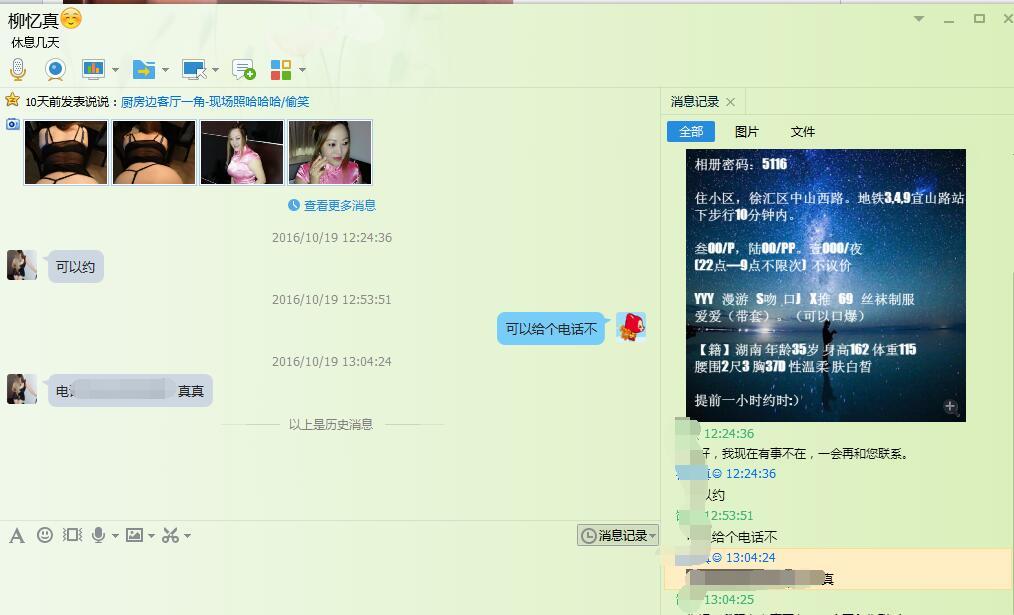The image size is (1014, 615).
Task: Expand the send file dropdown arrow
Action: click(166, 70)
